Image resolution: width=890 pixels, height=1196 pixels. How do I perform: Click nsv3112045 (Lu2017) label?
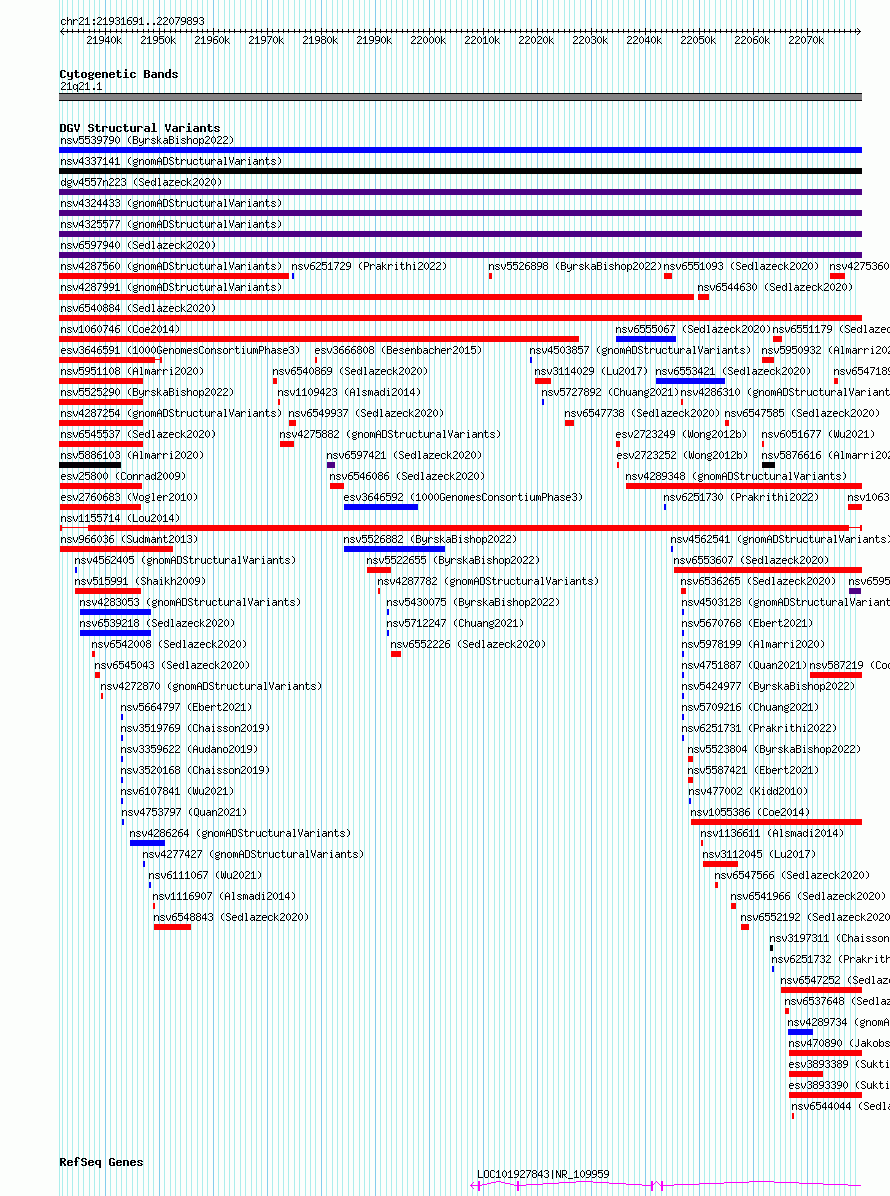point(759,854)
